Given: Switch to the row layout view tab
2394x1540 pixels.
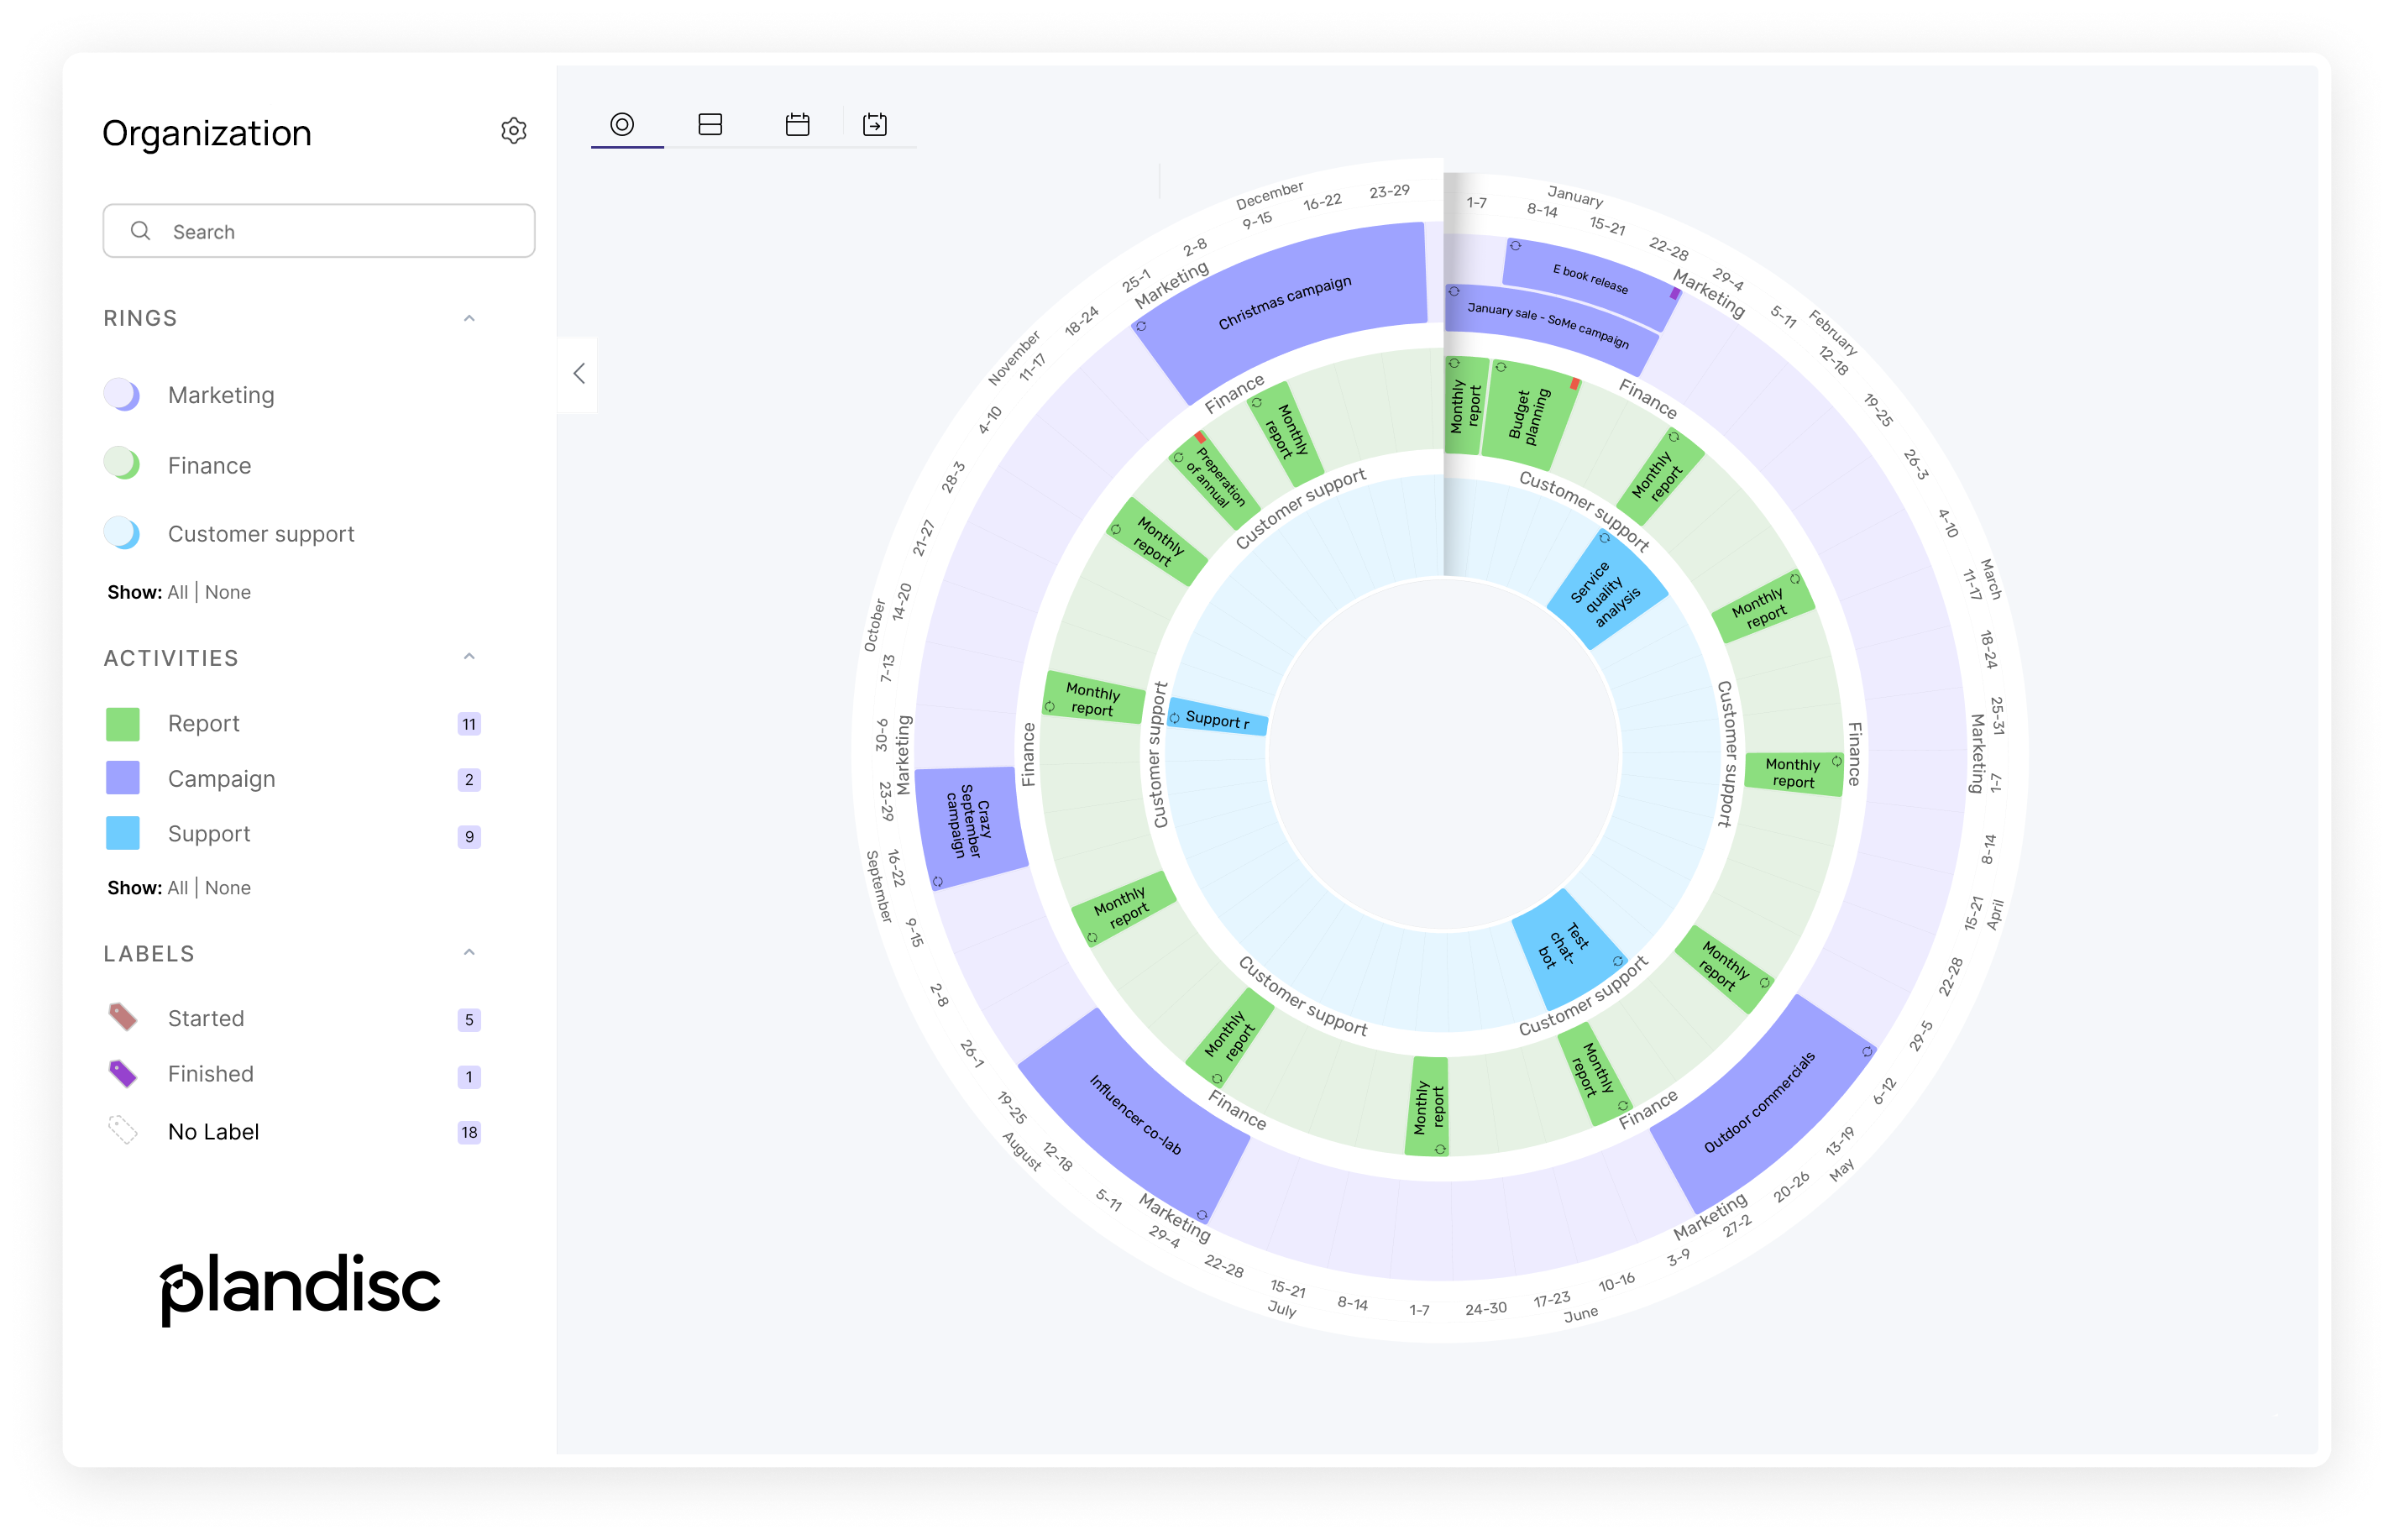Looking at the screenshot, I should [710, 124].
